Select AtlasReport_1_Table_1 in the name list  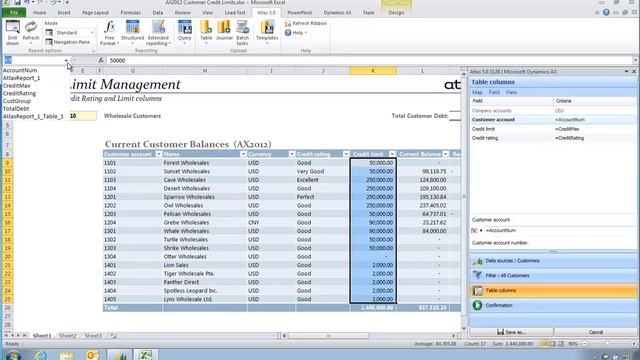[33, 116]
